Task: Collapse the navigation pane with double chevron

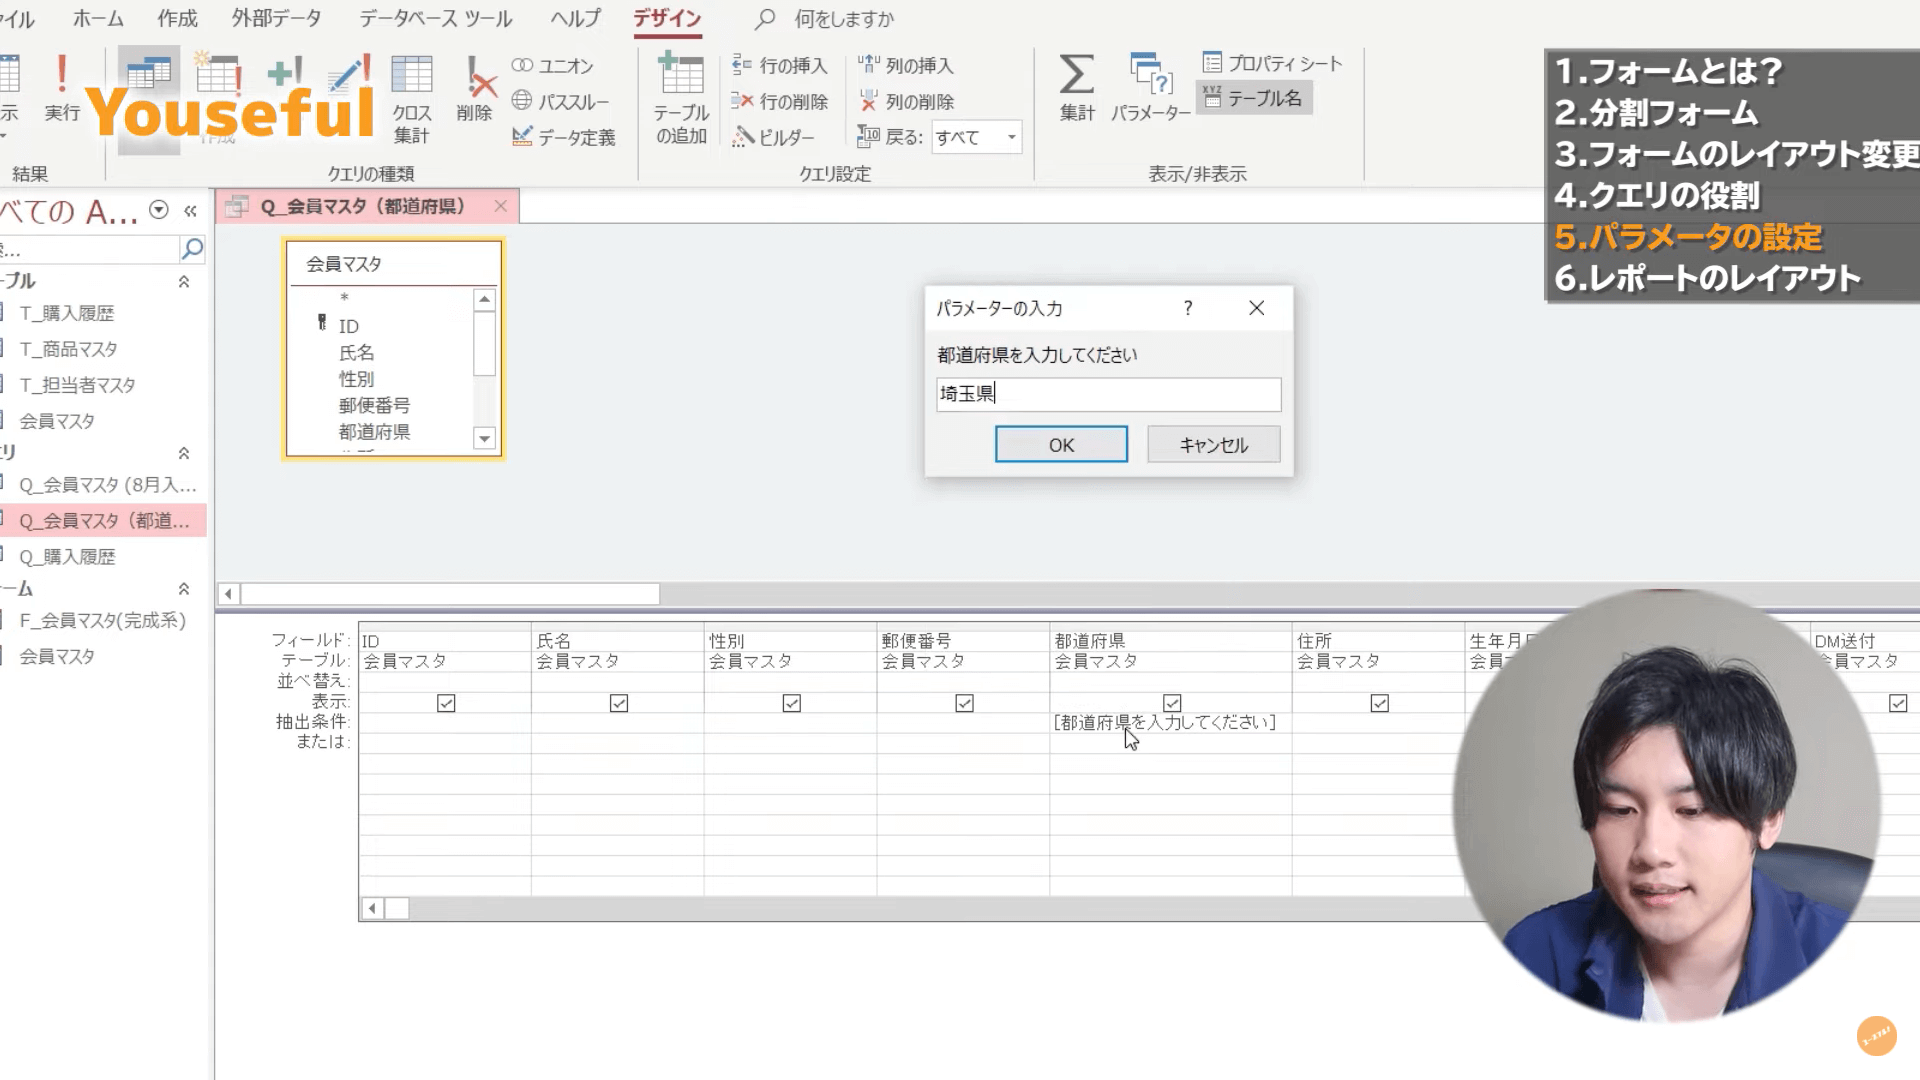Action: pos(190,211)
